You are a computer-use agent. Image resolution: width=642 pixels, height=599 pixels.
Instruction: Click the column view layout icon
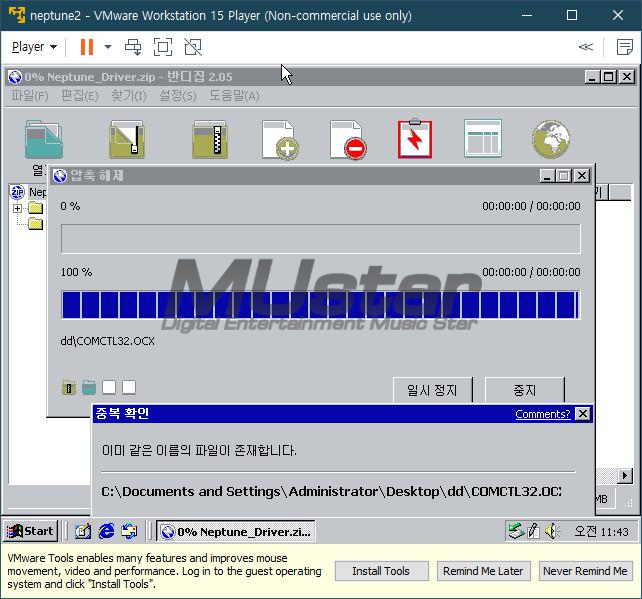[x=483, y=138]
